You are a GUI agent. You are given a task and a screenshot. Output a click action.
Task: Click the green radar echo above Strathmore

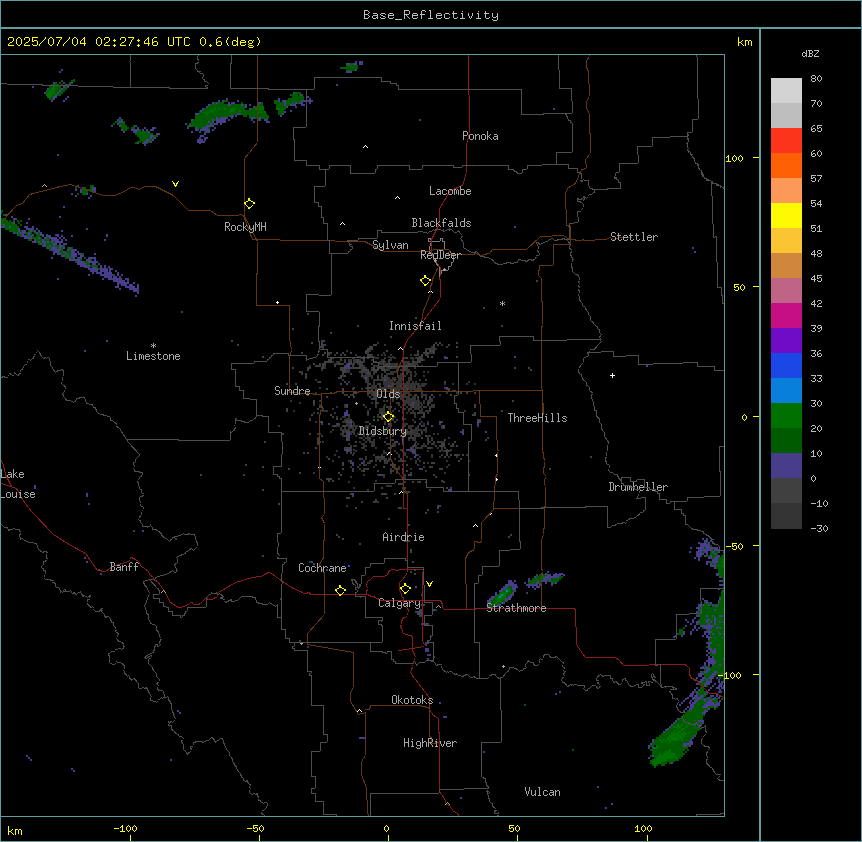pyautogui.click(x=502, y=594)
